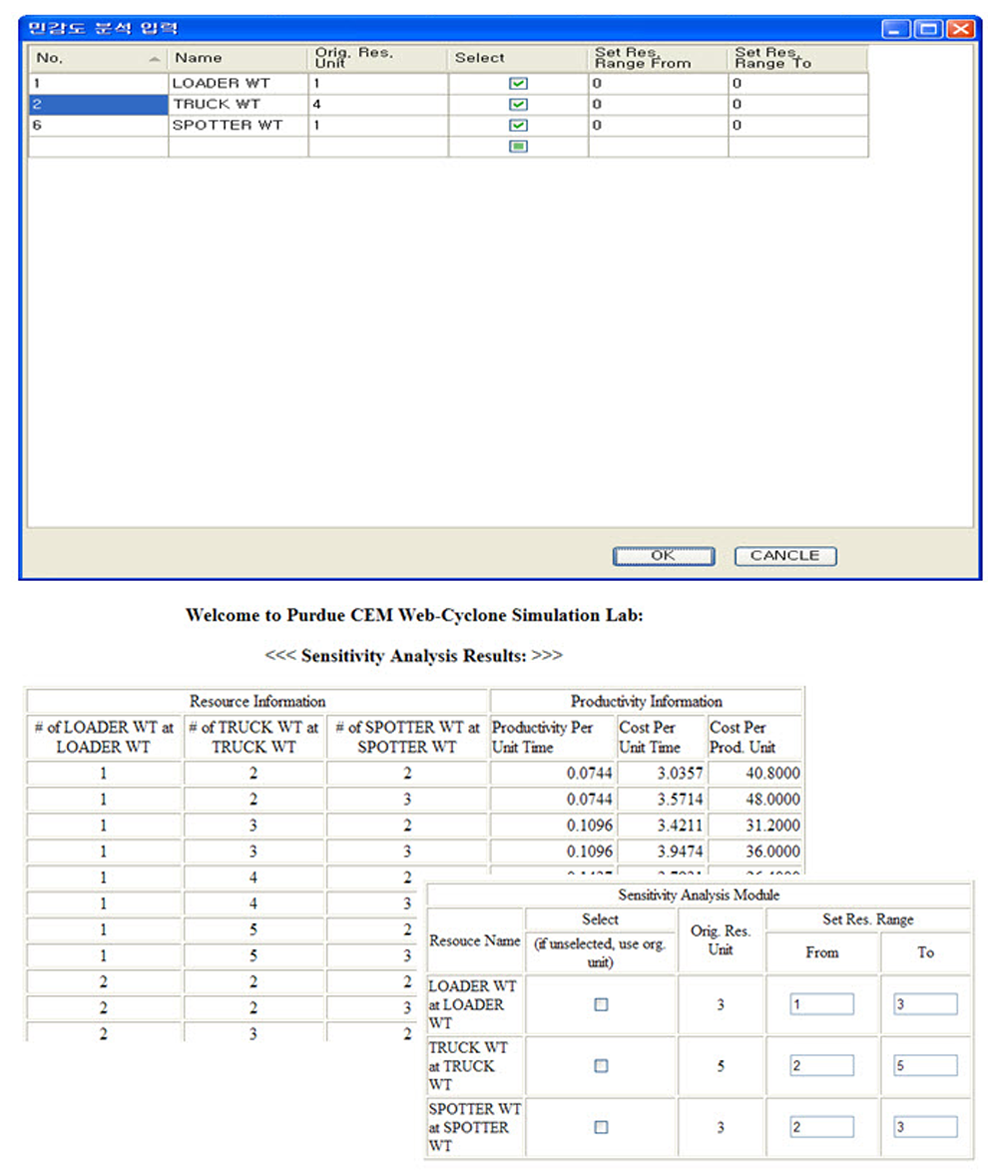Click the TRUCK WT To range field
The width and height of the screenshot is (998, 1174).
[925, 1066]
